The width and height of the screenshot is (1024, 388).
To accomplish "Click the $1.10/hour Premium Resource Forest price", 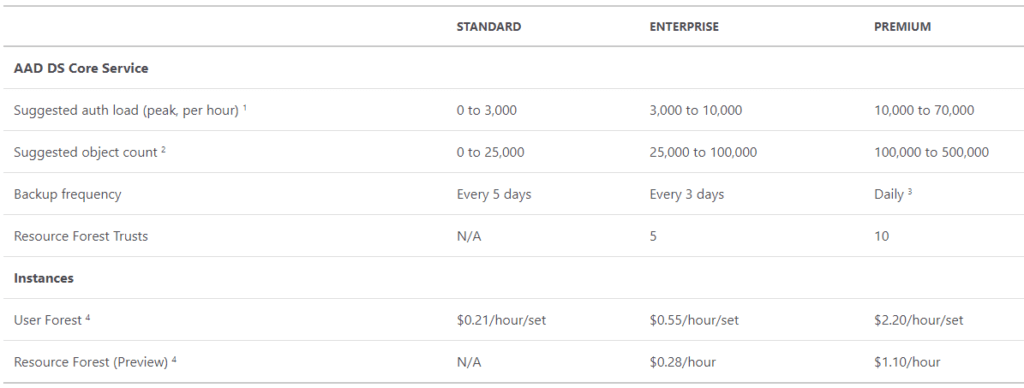I will tap(907, 362).
